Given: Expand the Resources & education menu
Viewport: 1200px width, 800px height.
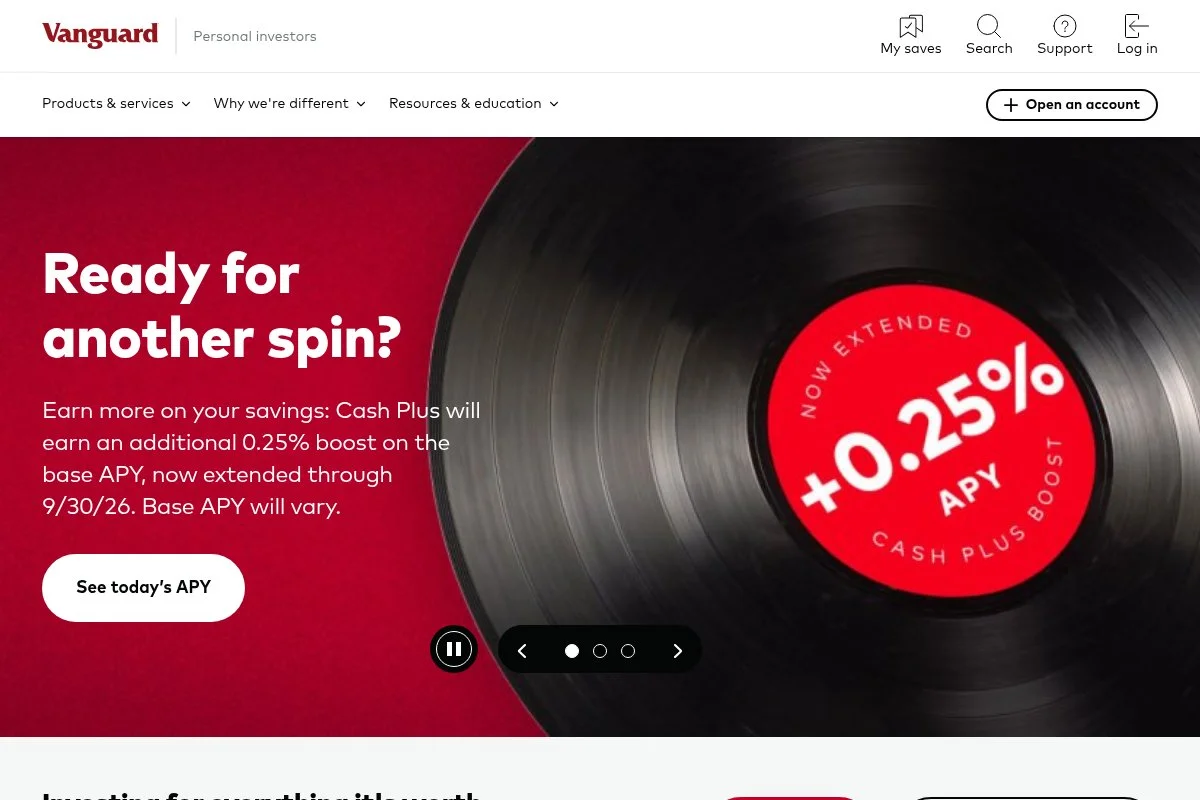Looking at the screenshot, I should tap(474, 104).
